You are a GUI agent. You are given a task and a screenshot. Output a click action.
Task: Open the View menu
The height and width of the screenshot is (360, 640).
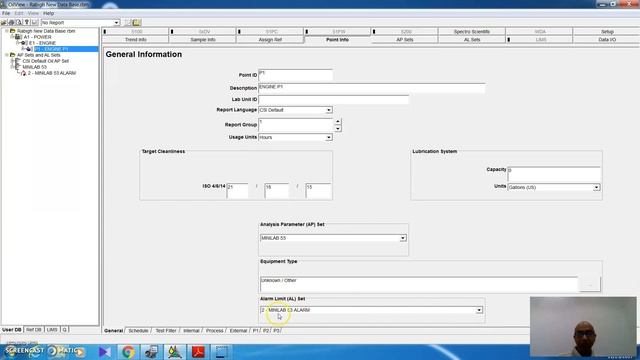33,13
